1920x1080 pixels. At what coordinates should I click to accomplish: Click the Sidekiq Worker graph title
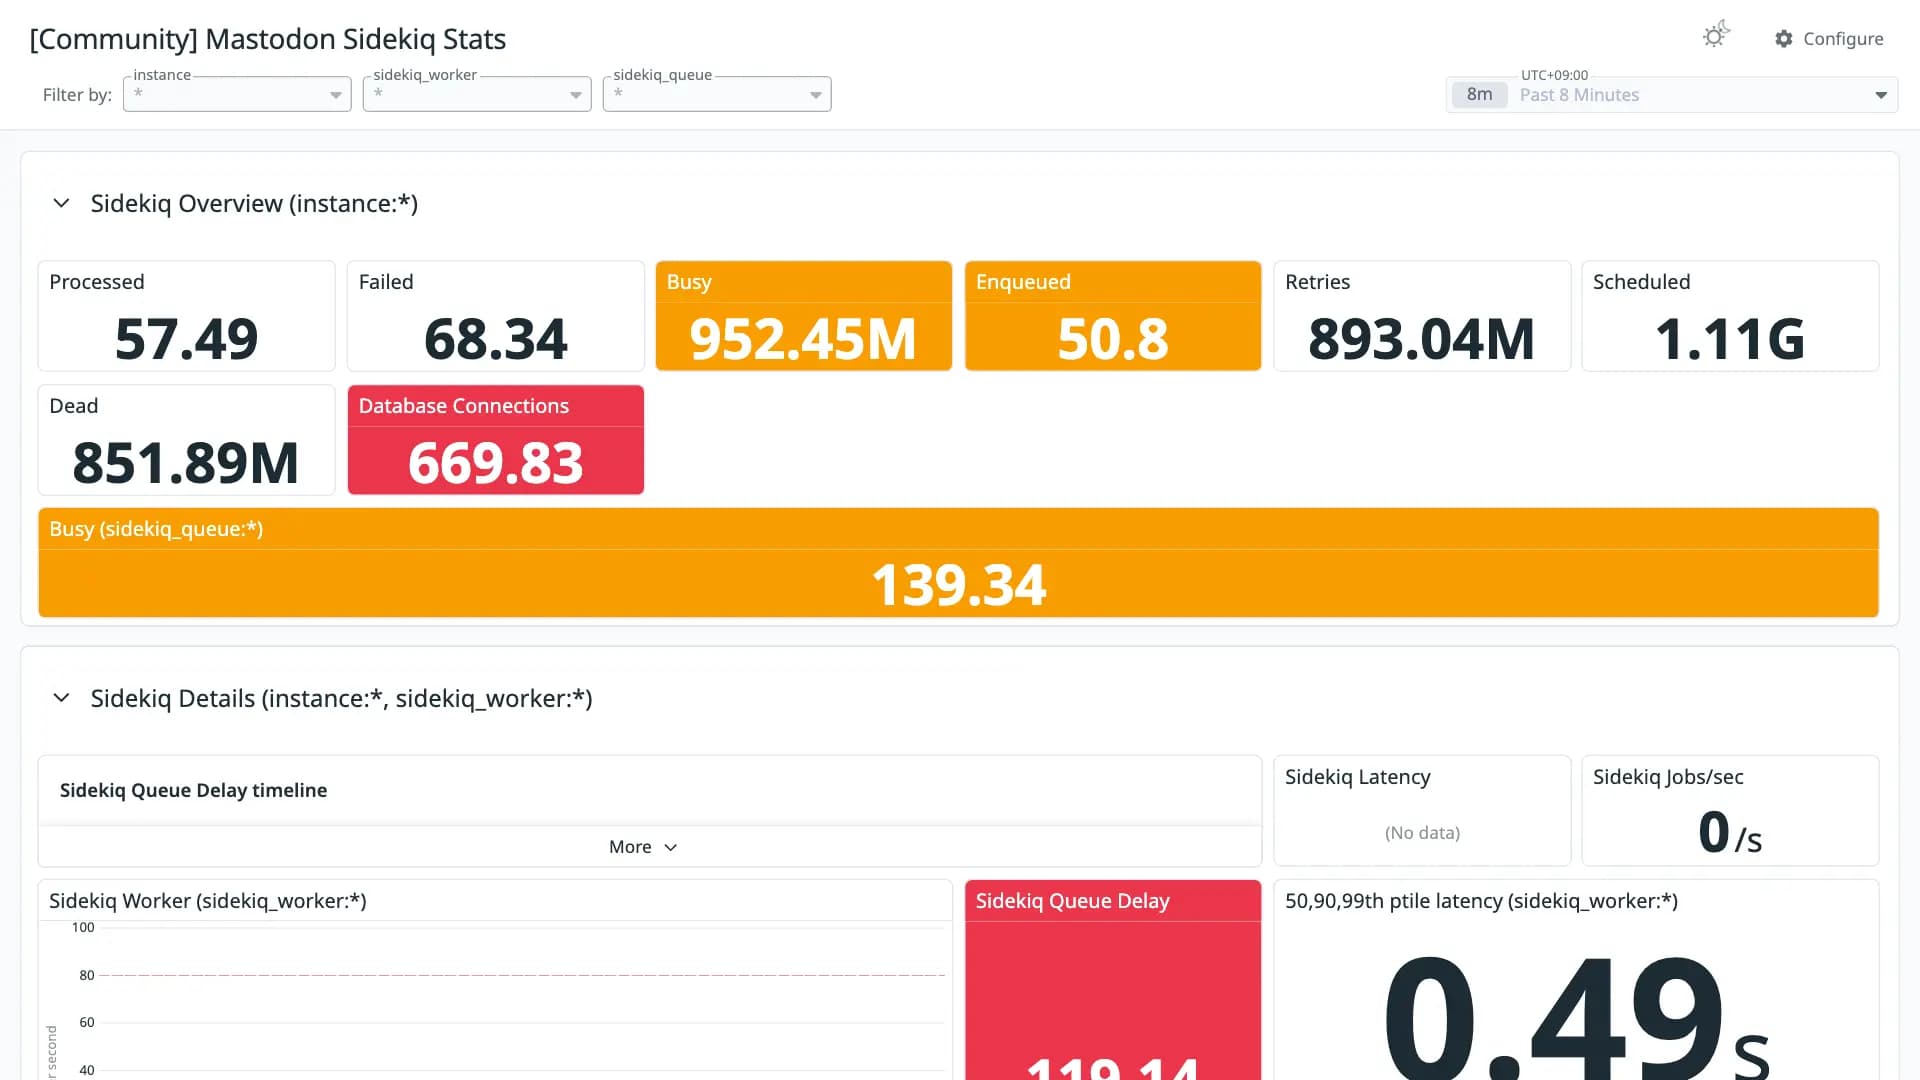pos(208,901)
